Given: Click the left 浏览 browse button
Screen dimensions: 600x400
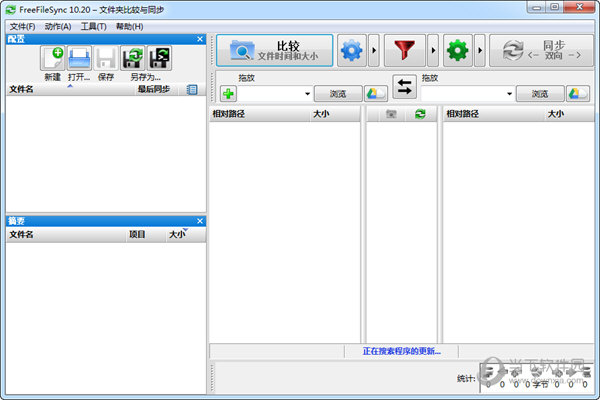Looking at the screenshot, I should 338,94.
